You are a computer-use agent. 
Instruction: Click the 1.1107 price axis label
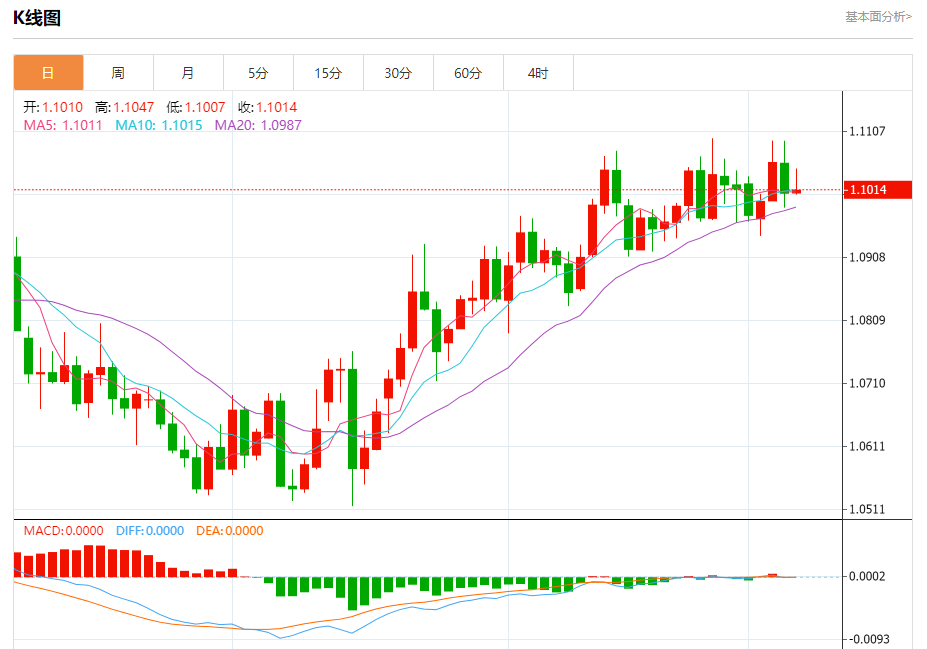coord(867,131)
